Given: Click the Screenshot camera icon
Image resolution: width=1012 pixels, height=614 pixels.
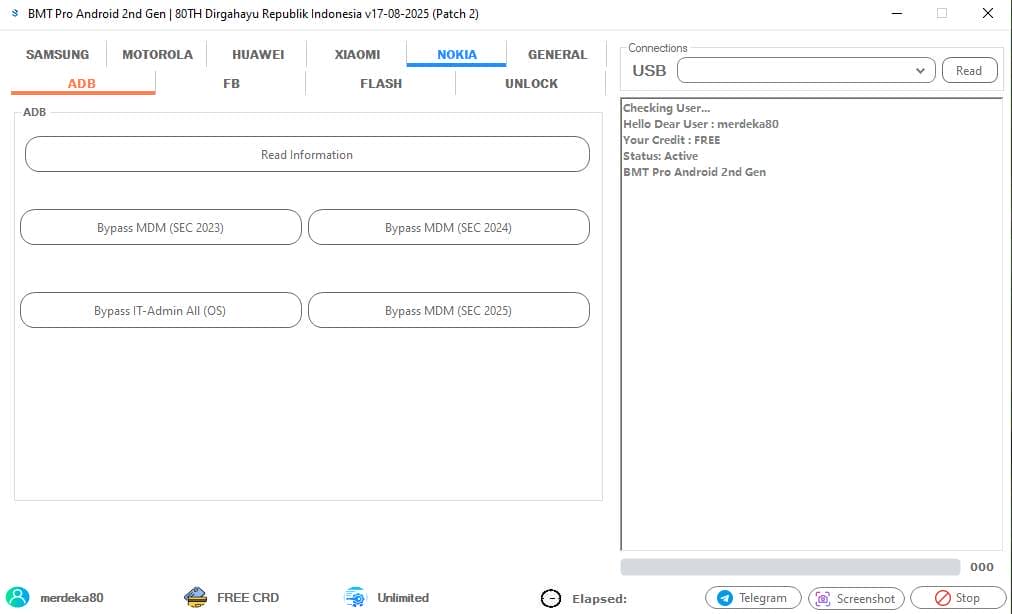Looking at the screenshot, I should [x=823, y=598].
